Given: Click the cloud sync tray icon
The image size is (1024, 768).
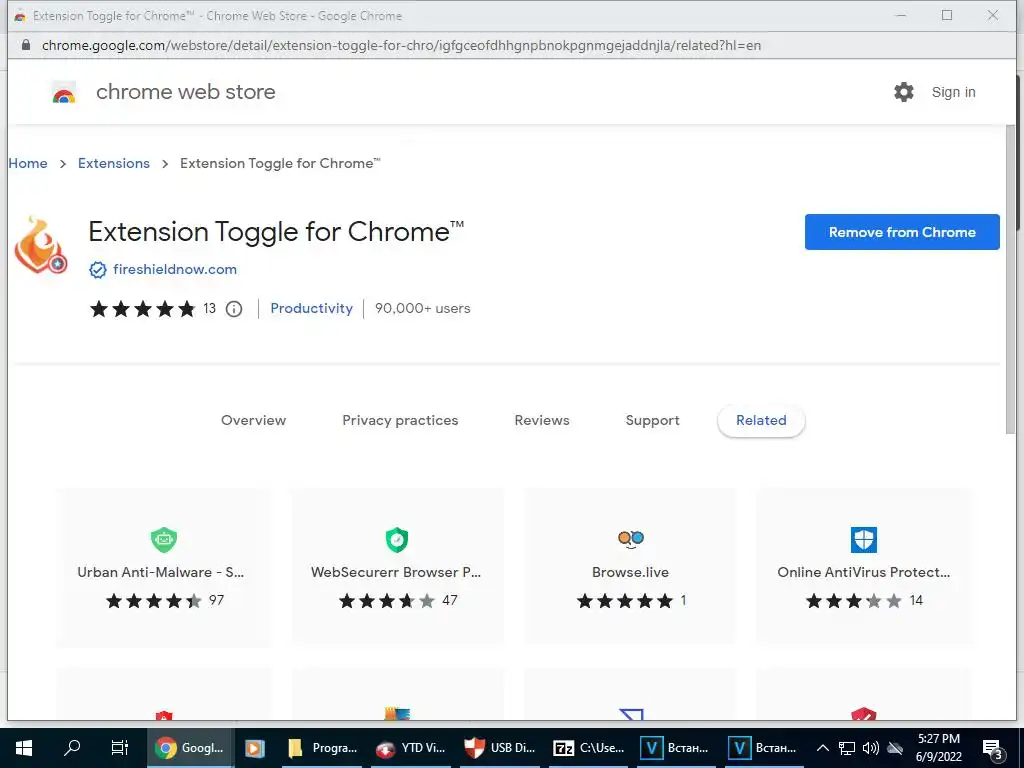Looking at the screenshot, I should pos(895,748).
